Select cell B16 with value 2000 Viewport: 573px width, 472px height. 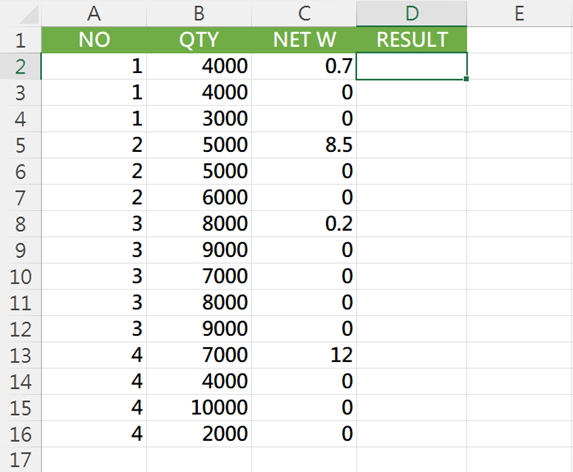point(199,434)
